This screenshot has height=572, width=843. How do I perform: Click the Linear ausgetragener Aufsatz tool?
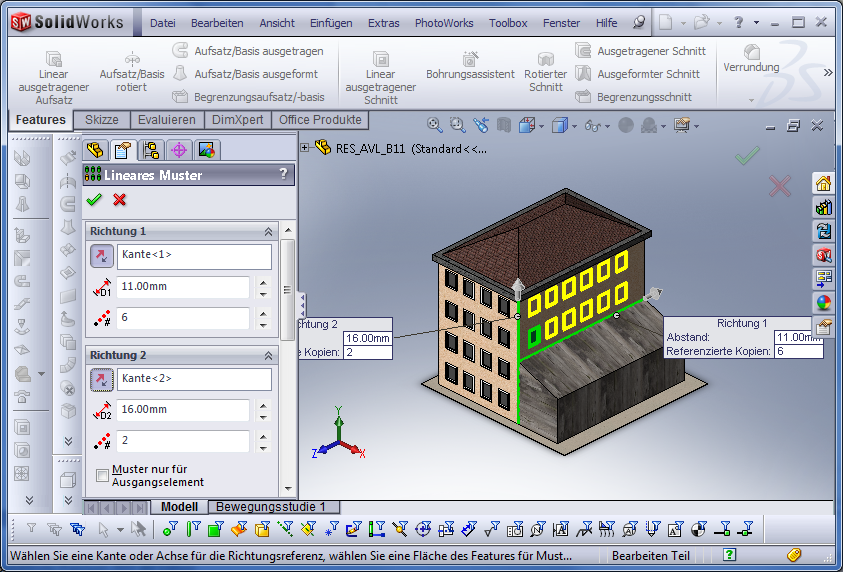54,74
